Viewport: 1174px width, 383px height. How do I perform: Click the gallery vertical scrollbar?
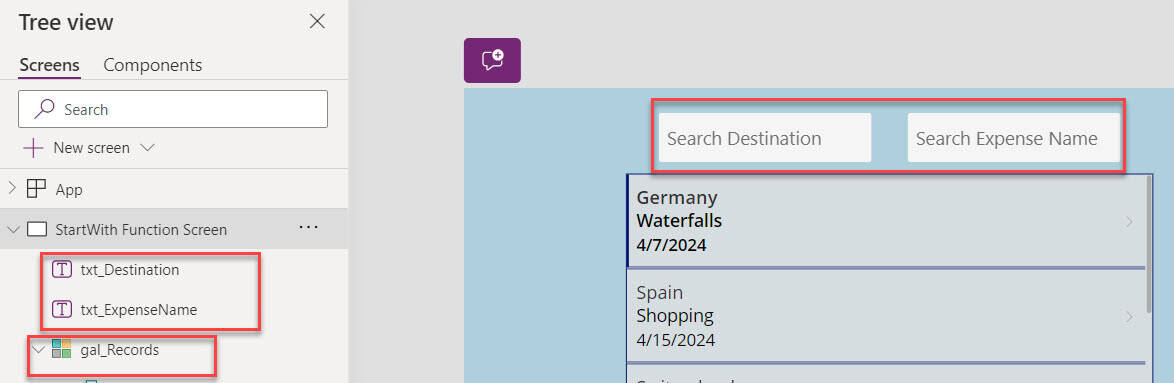1149,245
